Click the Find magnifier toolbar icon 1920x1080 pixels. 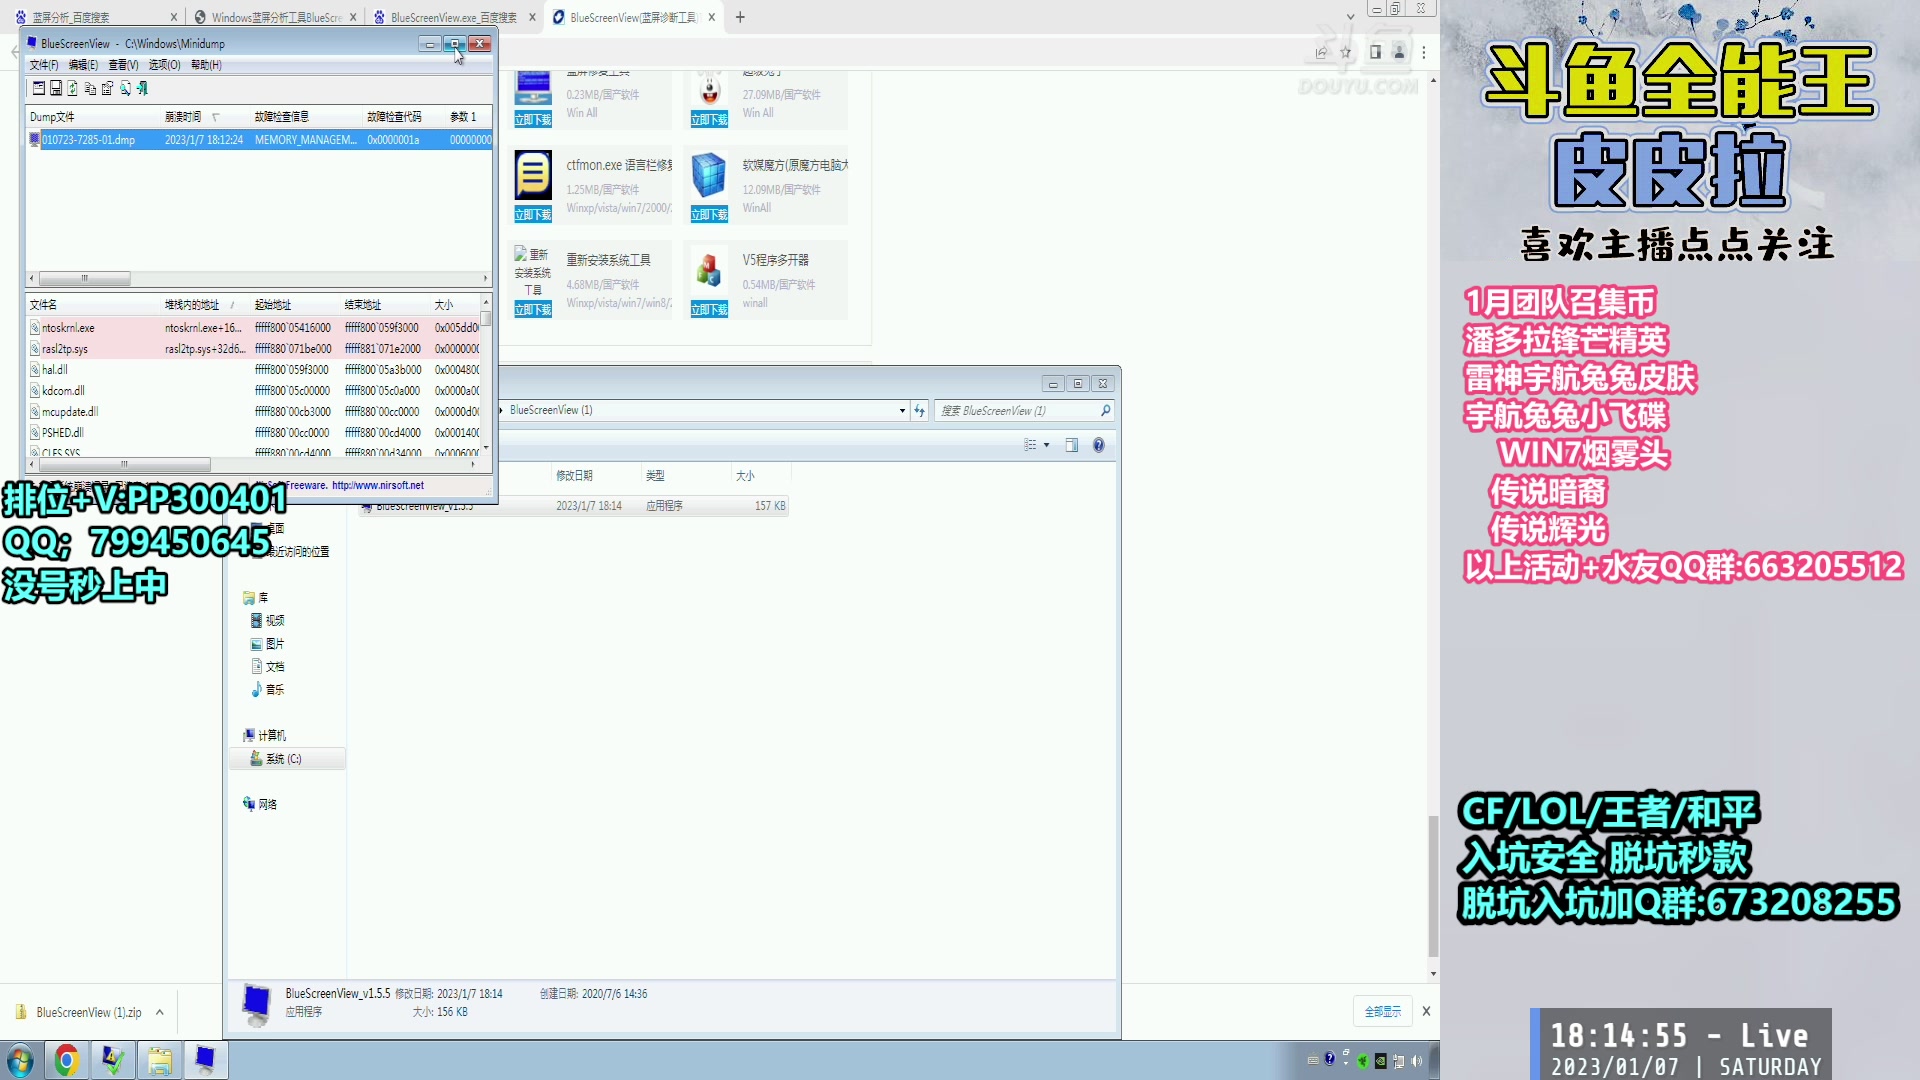tap(125, 88)
